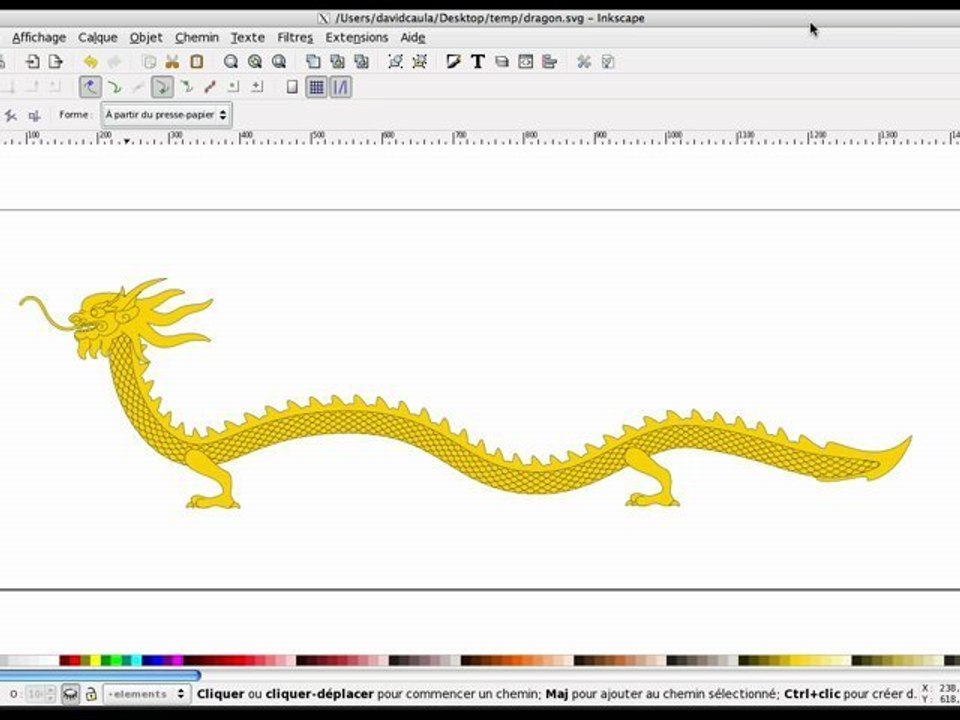
Task: Zoom to fit page icon
Action: tap(279, 61)
